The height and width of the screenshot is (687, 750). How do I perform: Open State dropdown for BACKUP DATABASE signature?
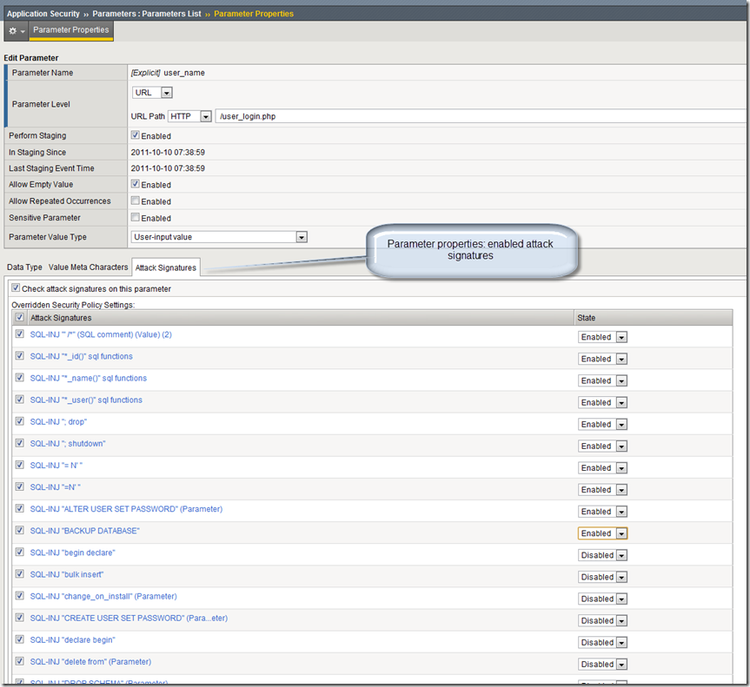click(602, 533)
